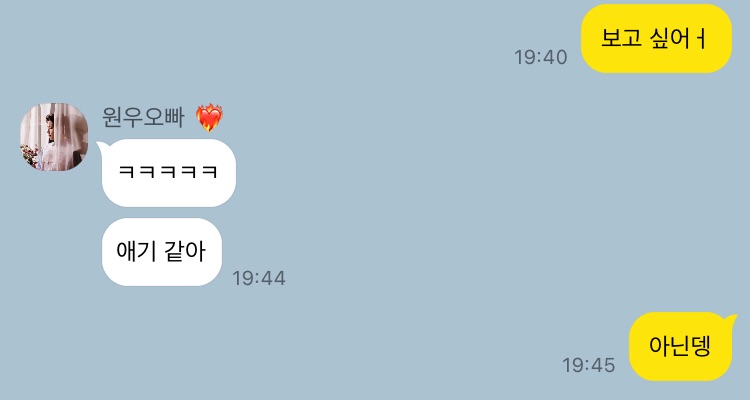Select the yellow 아닌뎅 message bubble

pos(680,347)
